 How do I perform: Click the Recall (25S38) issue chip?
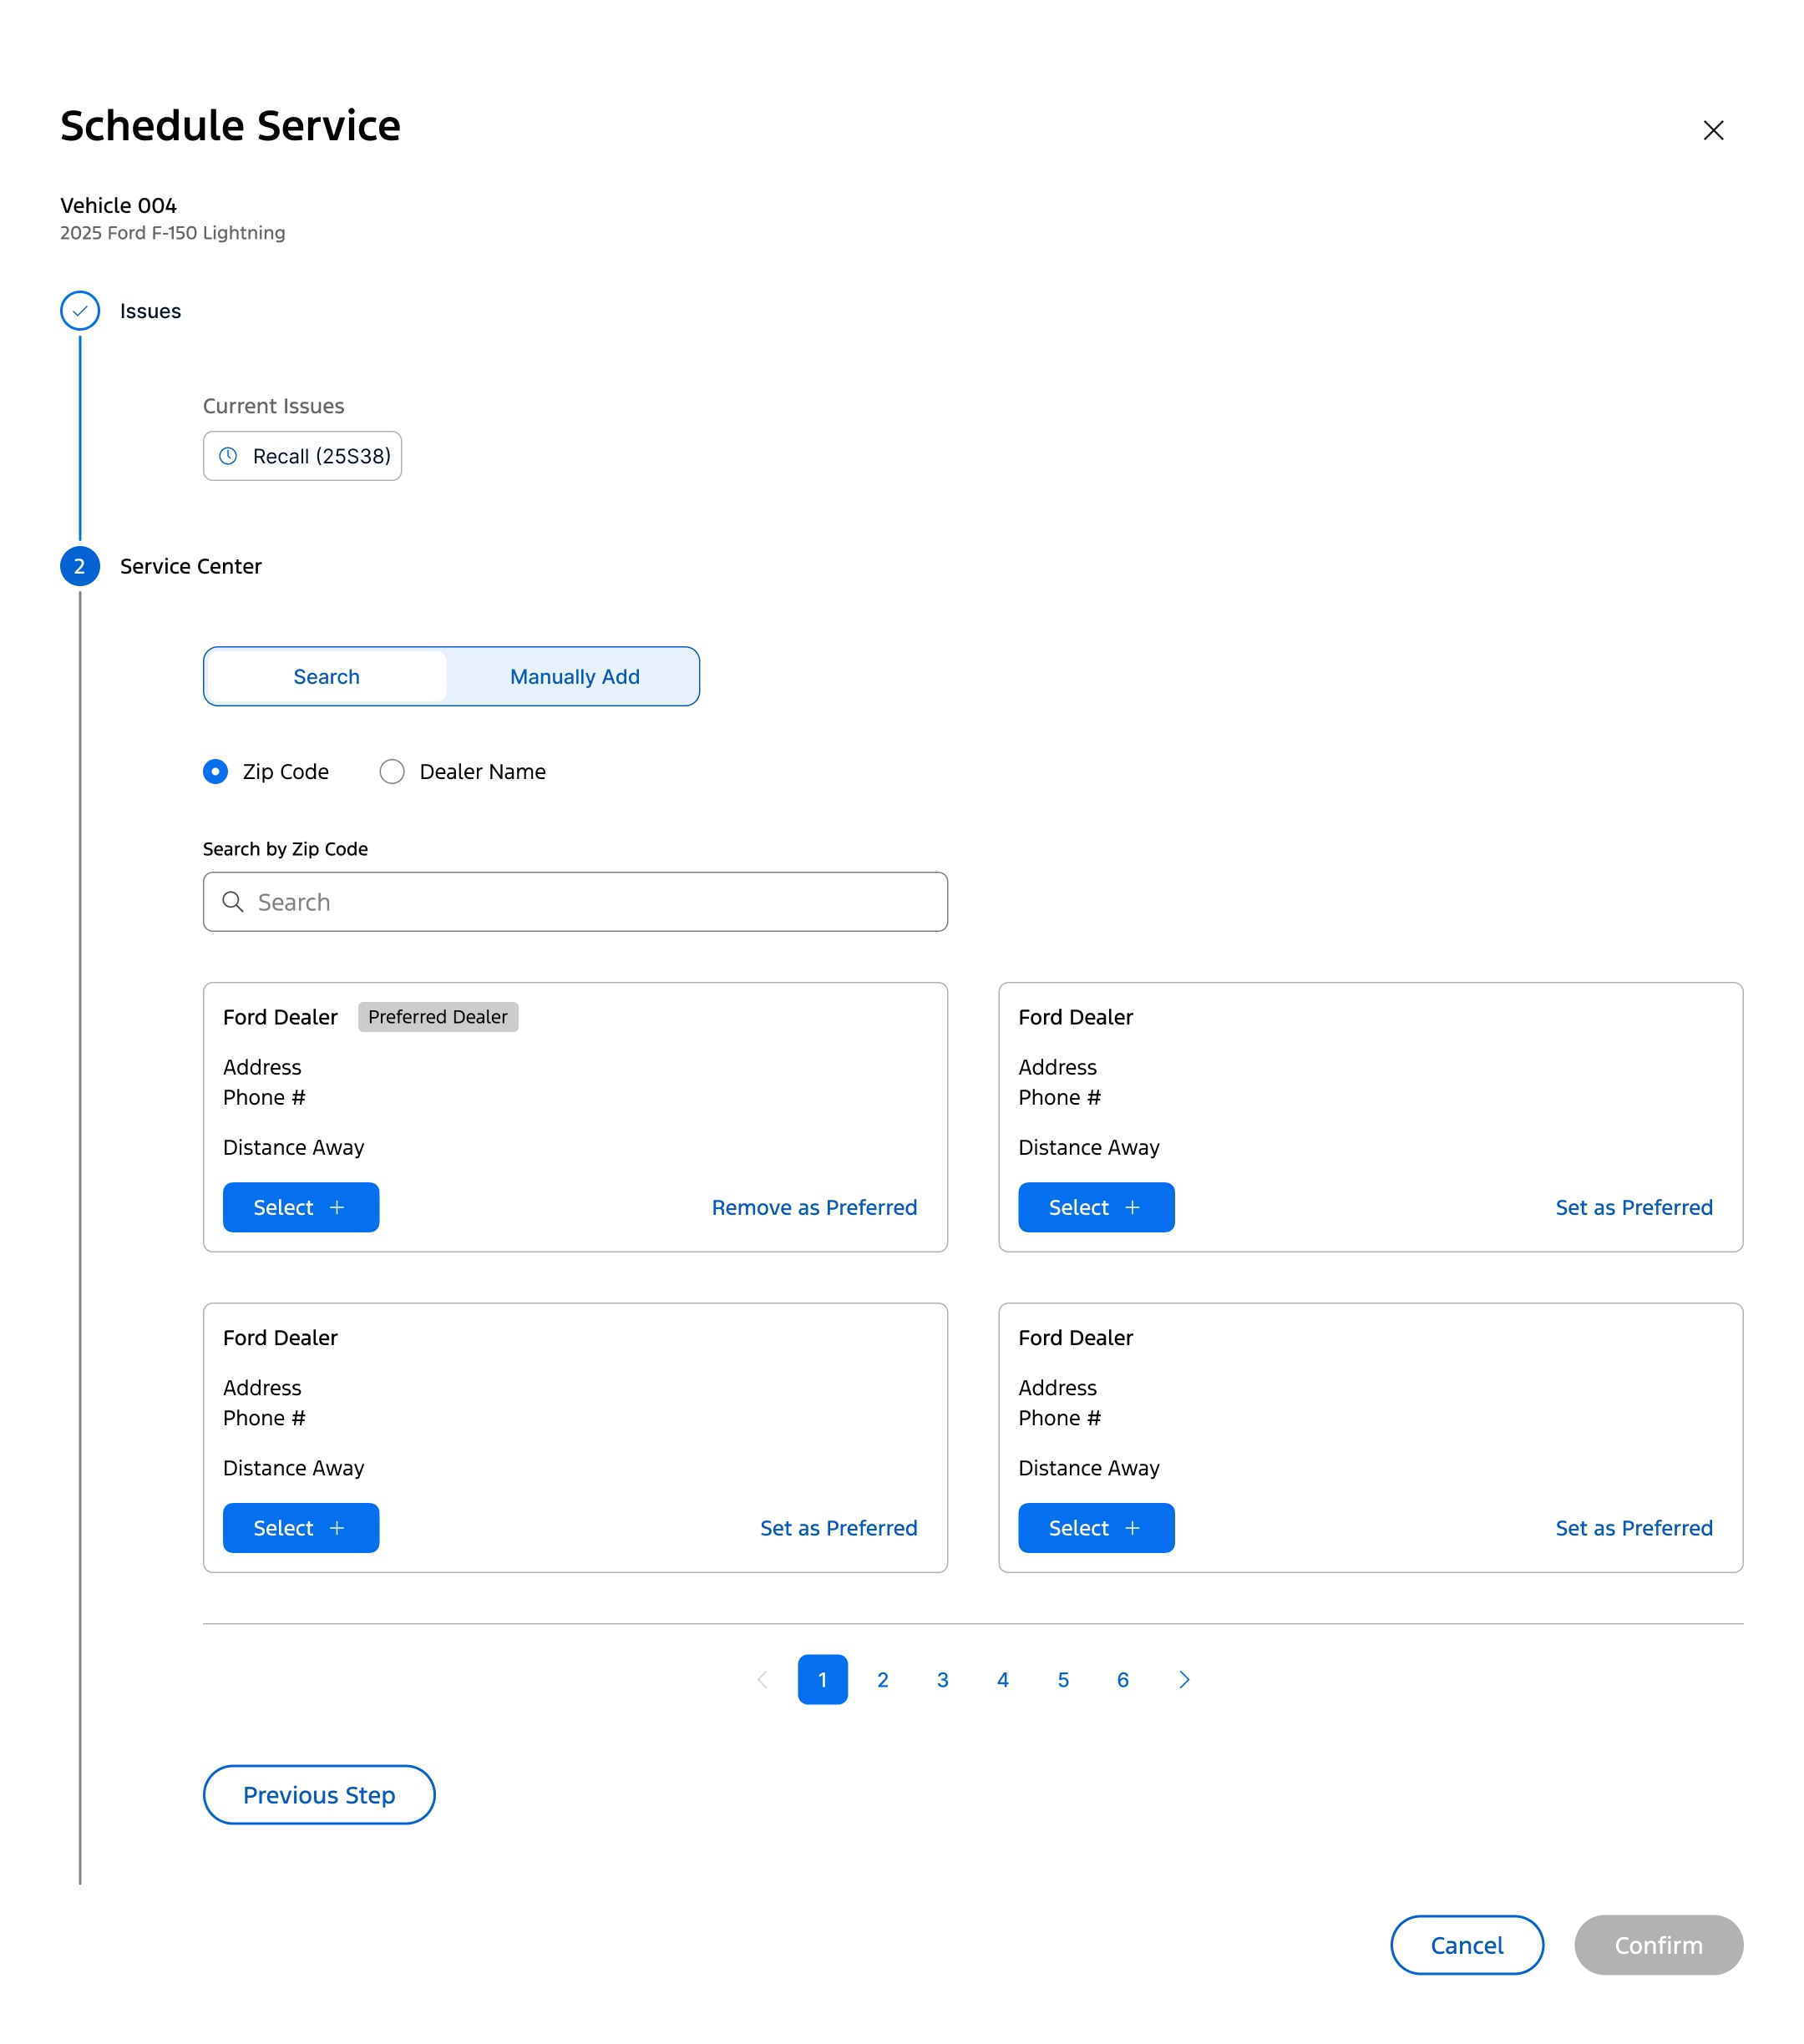coord(302,456)
